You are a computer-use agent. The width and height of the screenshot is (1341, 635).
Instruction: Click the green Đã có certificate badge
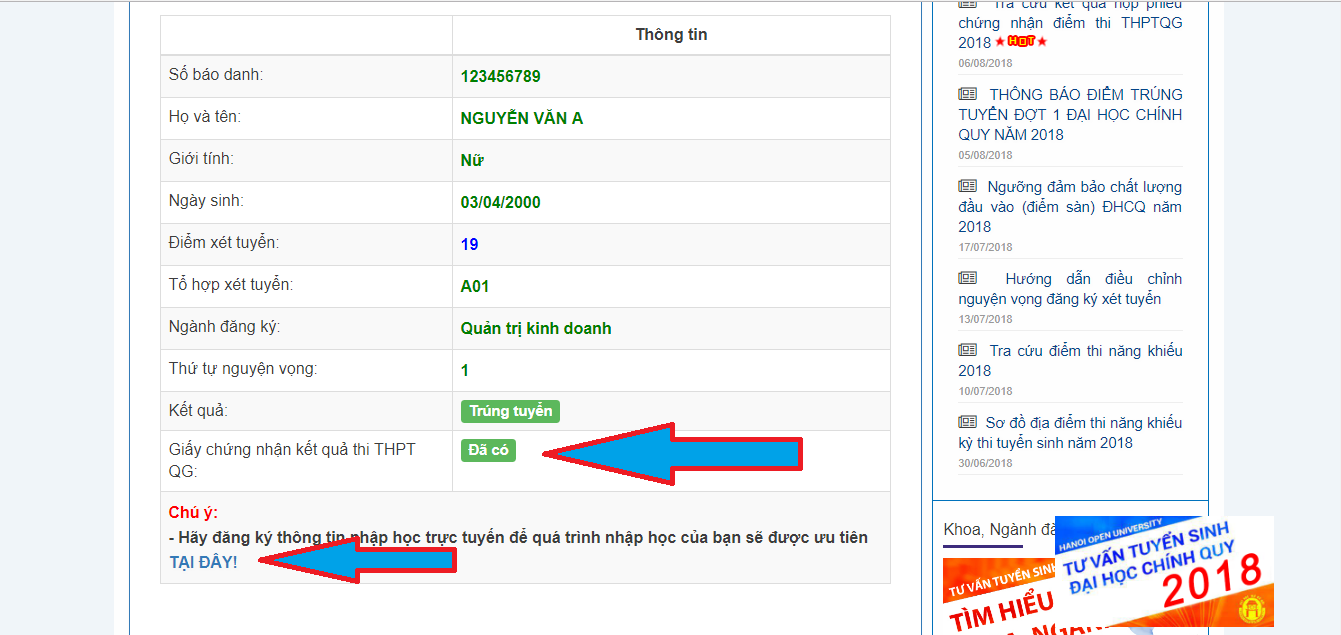[488, 450]
